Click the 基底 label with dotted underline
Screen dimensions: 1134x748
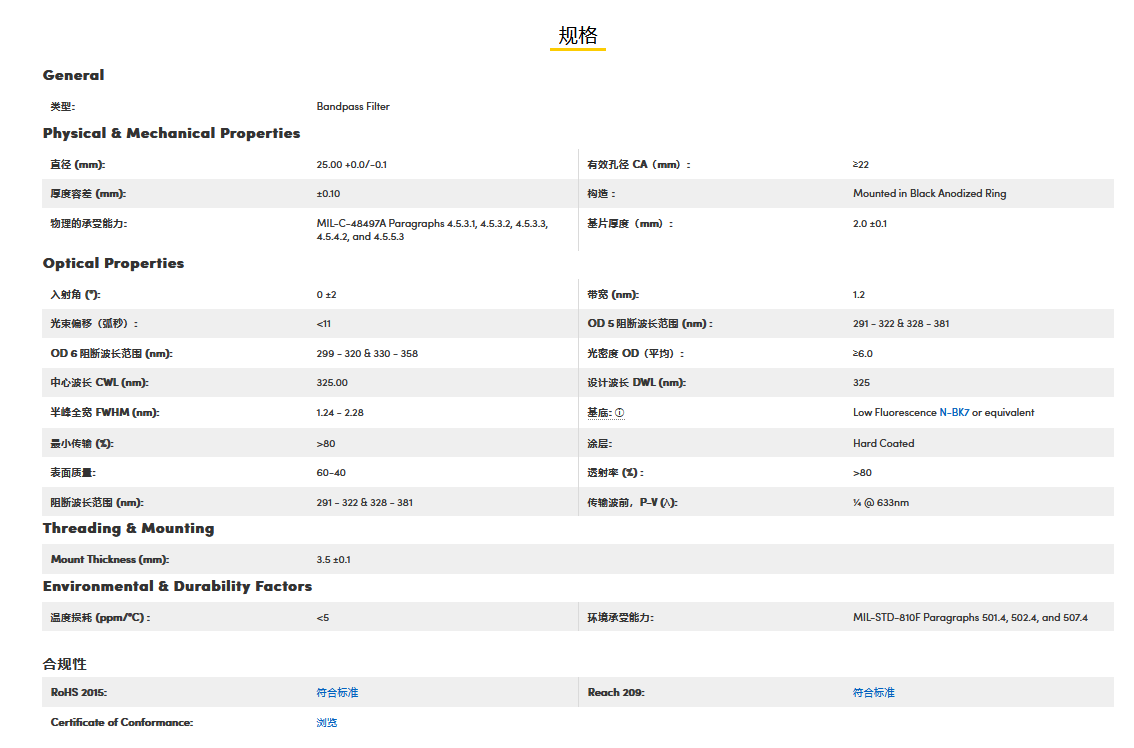(x=599, y=413)
